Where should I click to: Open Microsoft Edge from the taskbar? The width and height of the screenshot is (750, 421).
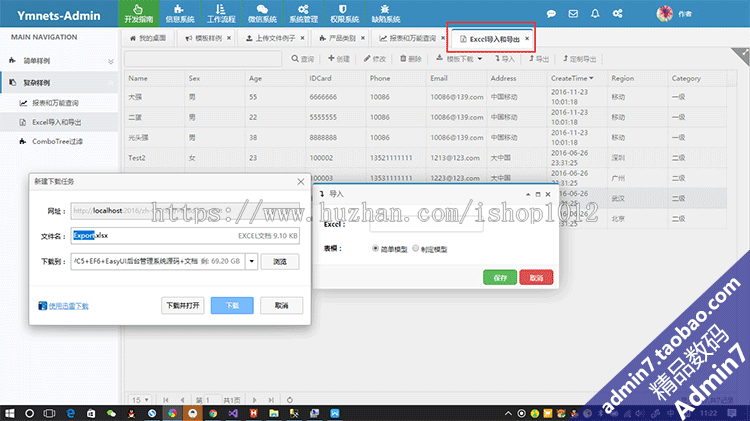70,413
